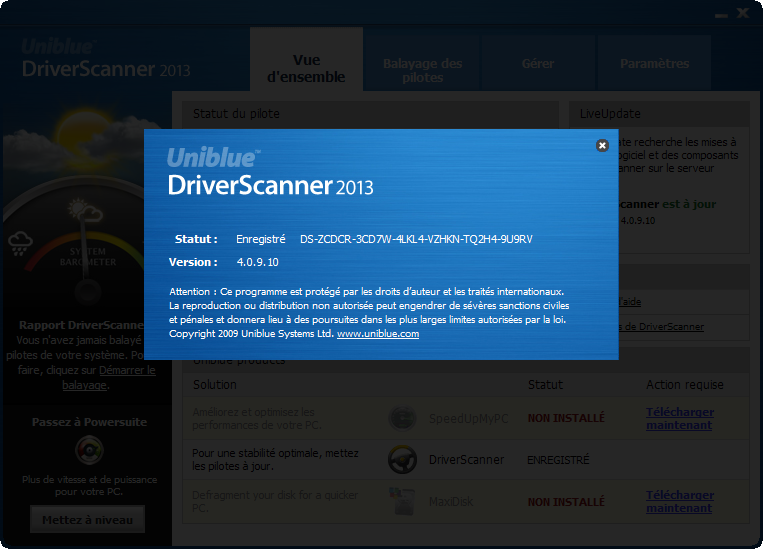The height and width of the screenshot is (549, 763).
Task: Click the Uniblue DriverScanner 2013 dialog logo
Action: click(x=270, y=171)
